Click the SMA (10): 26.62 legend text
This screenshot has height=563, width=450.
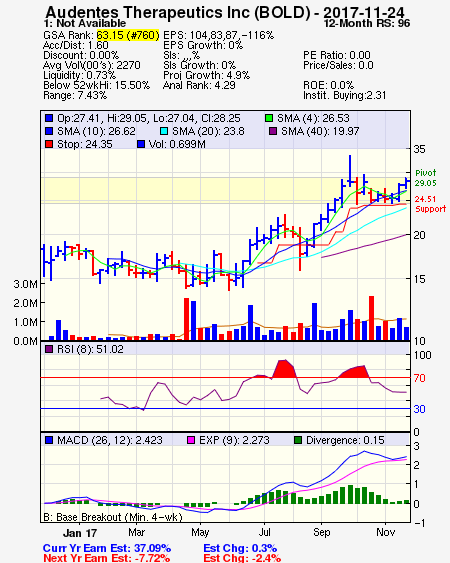pos(96,131)
